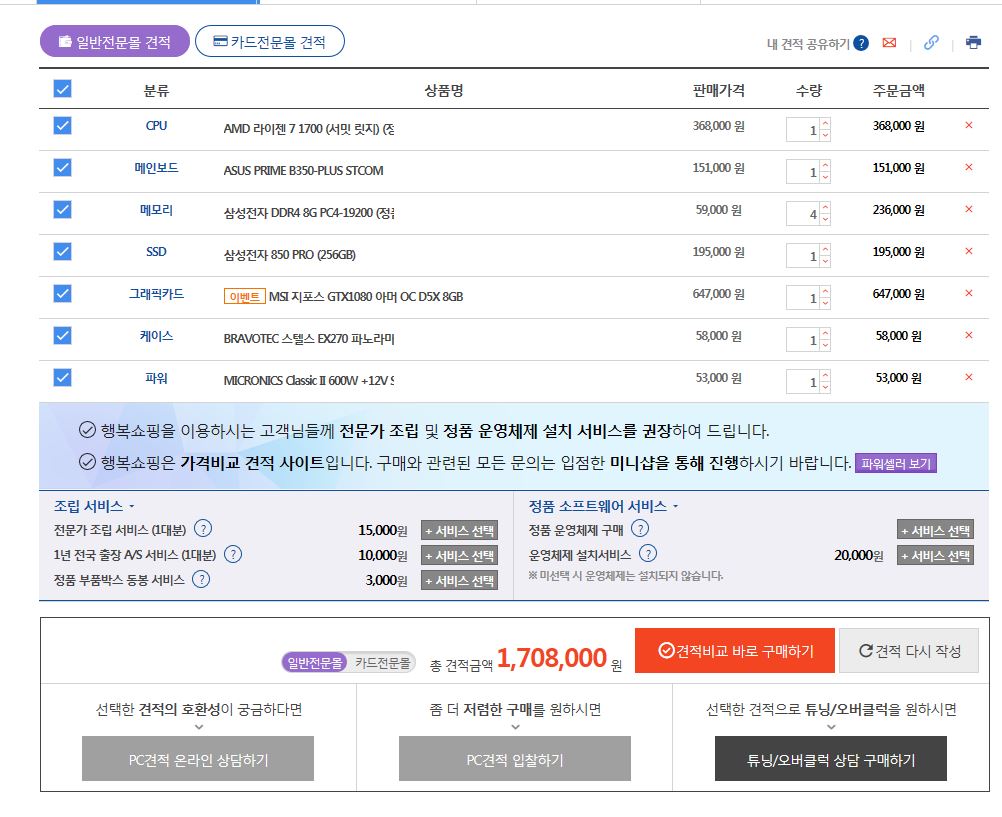Expand chevron under 좀 더 저렴한 구매를 원하시면
This screenshot has width=1002, height=817.
coord(515,727)
